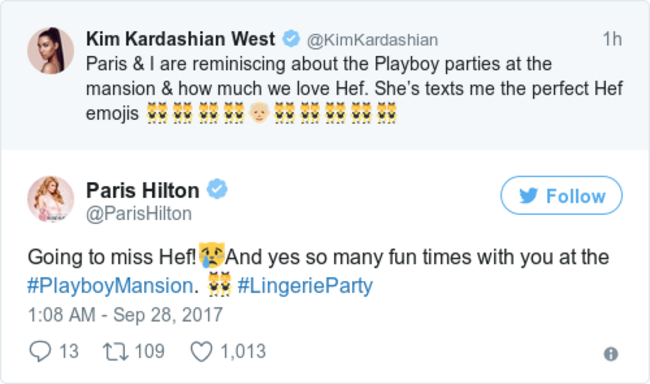Like the tweet with the heart icon

pyautogui.click(x=201, y=352)
